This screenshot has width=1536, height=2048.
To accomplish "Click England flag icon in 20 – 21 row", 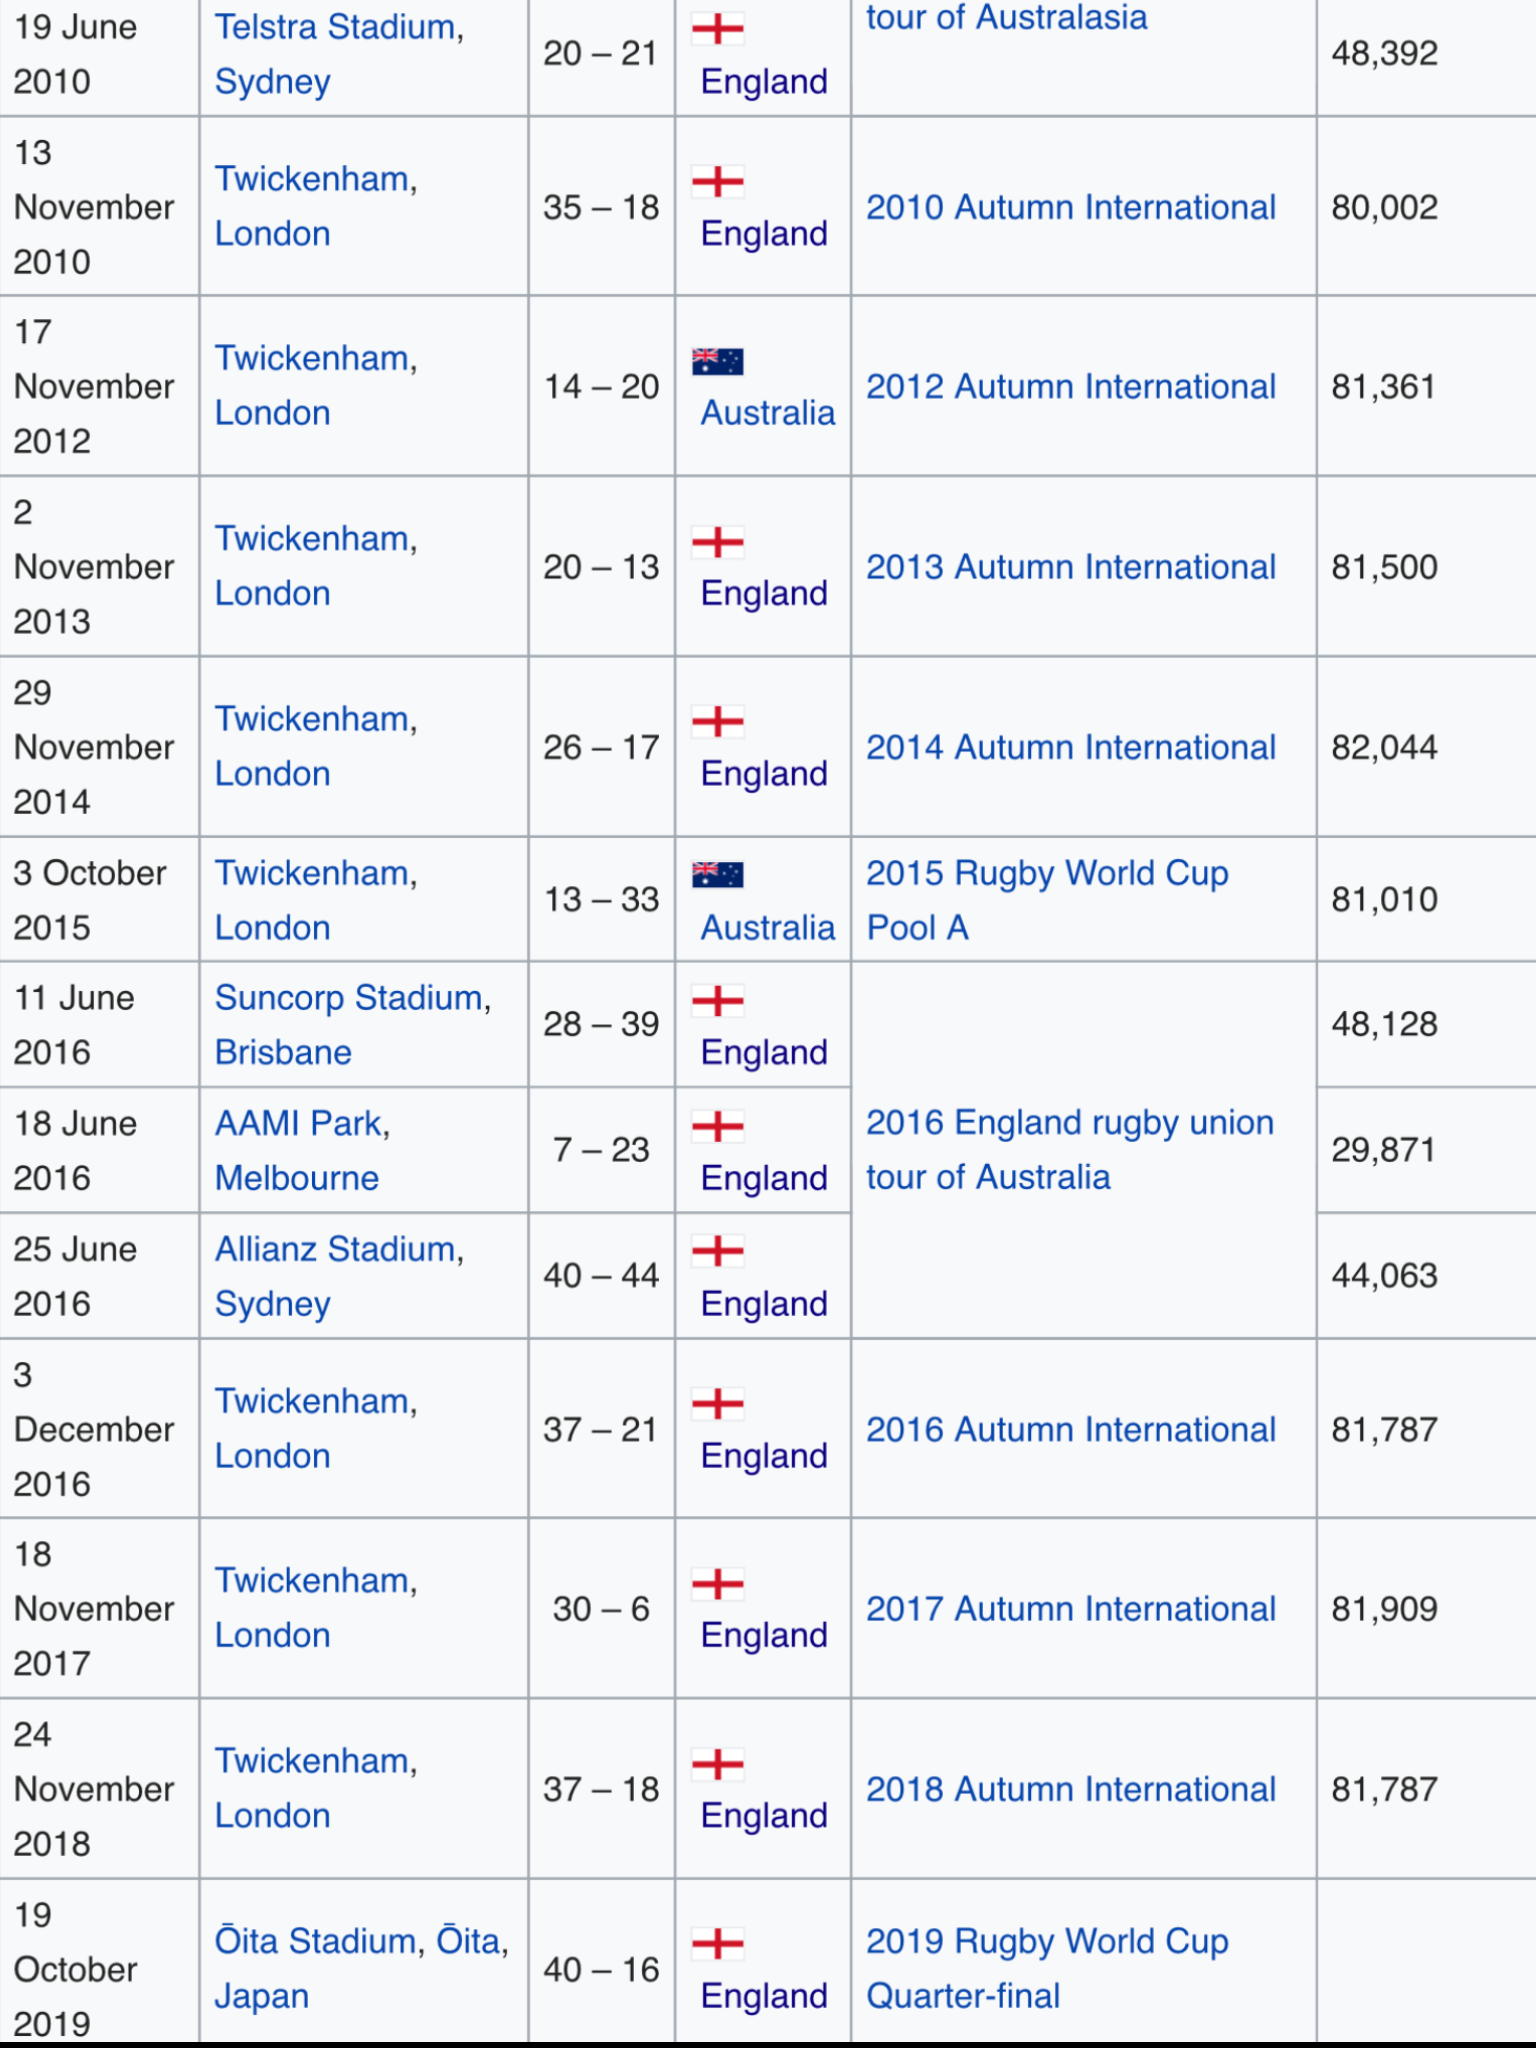I will click(x=717, y=29).
